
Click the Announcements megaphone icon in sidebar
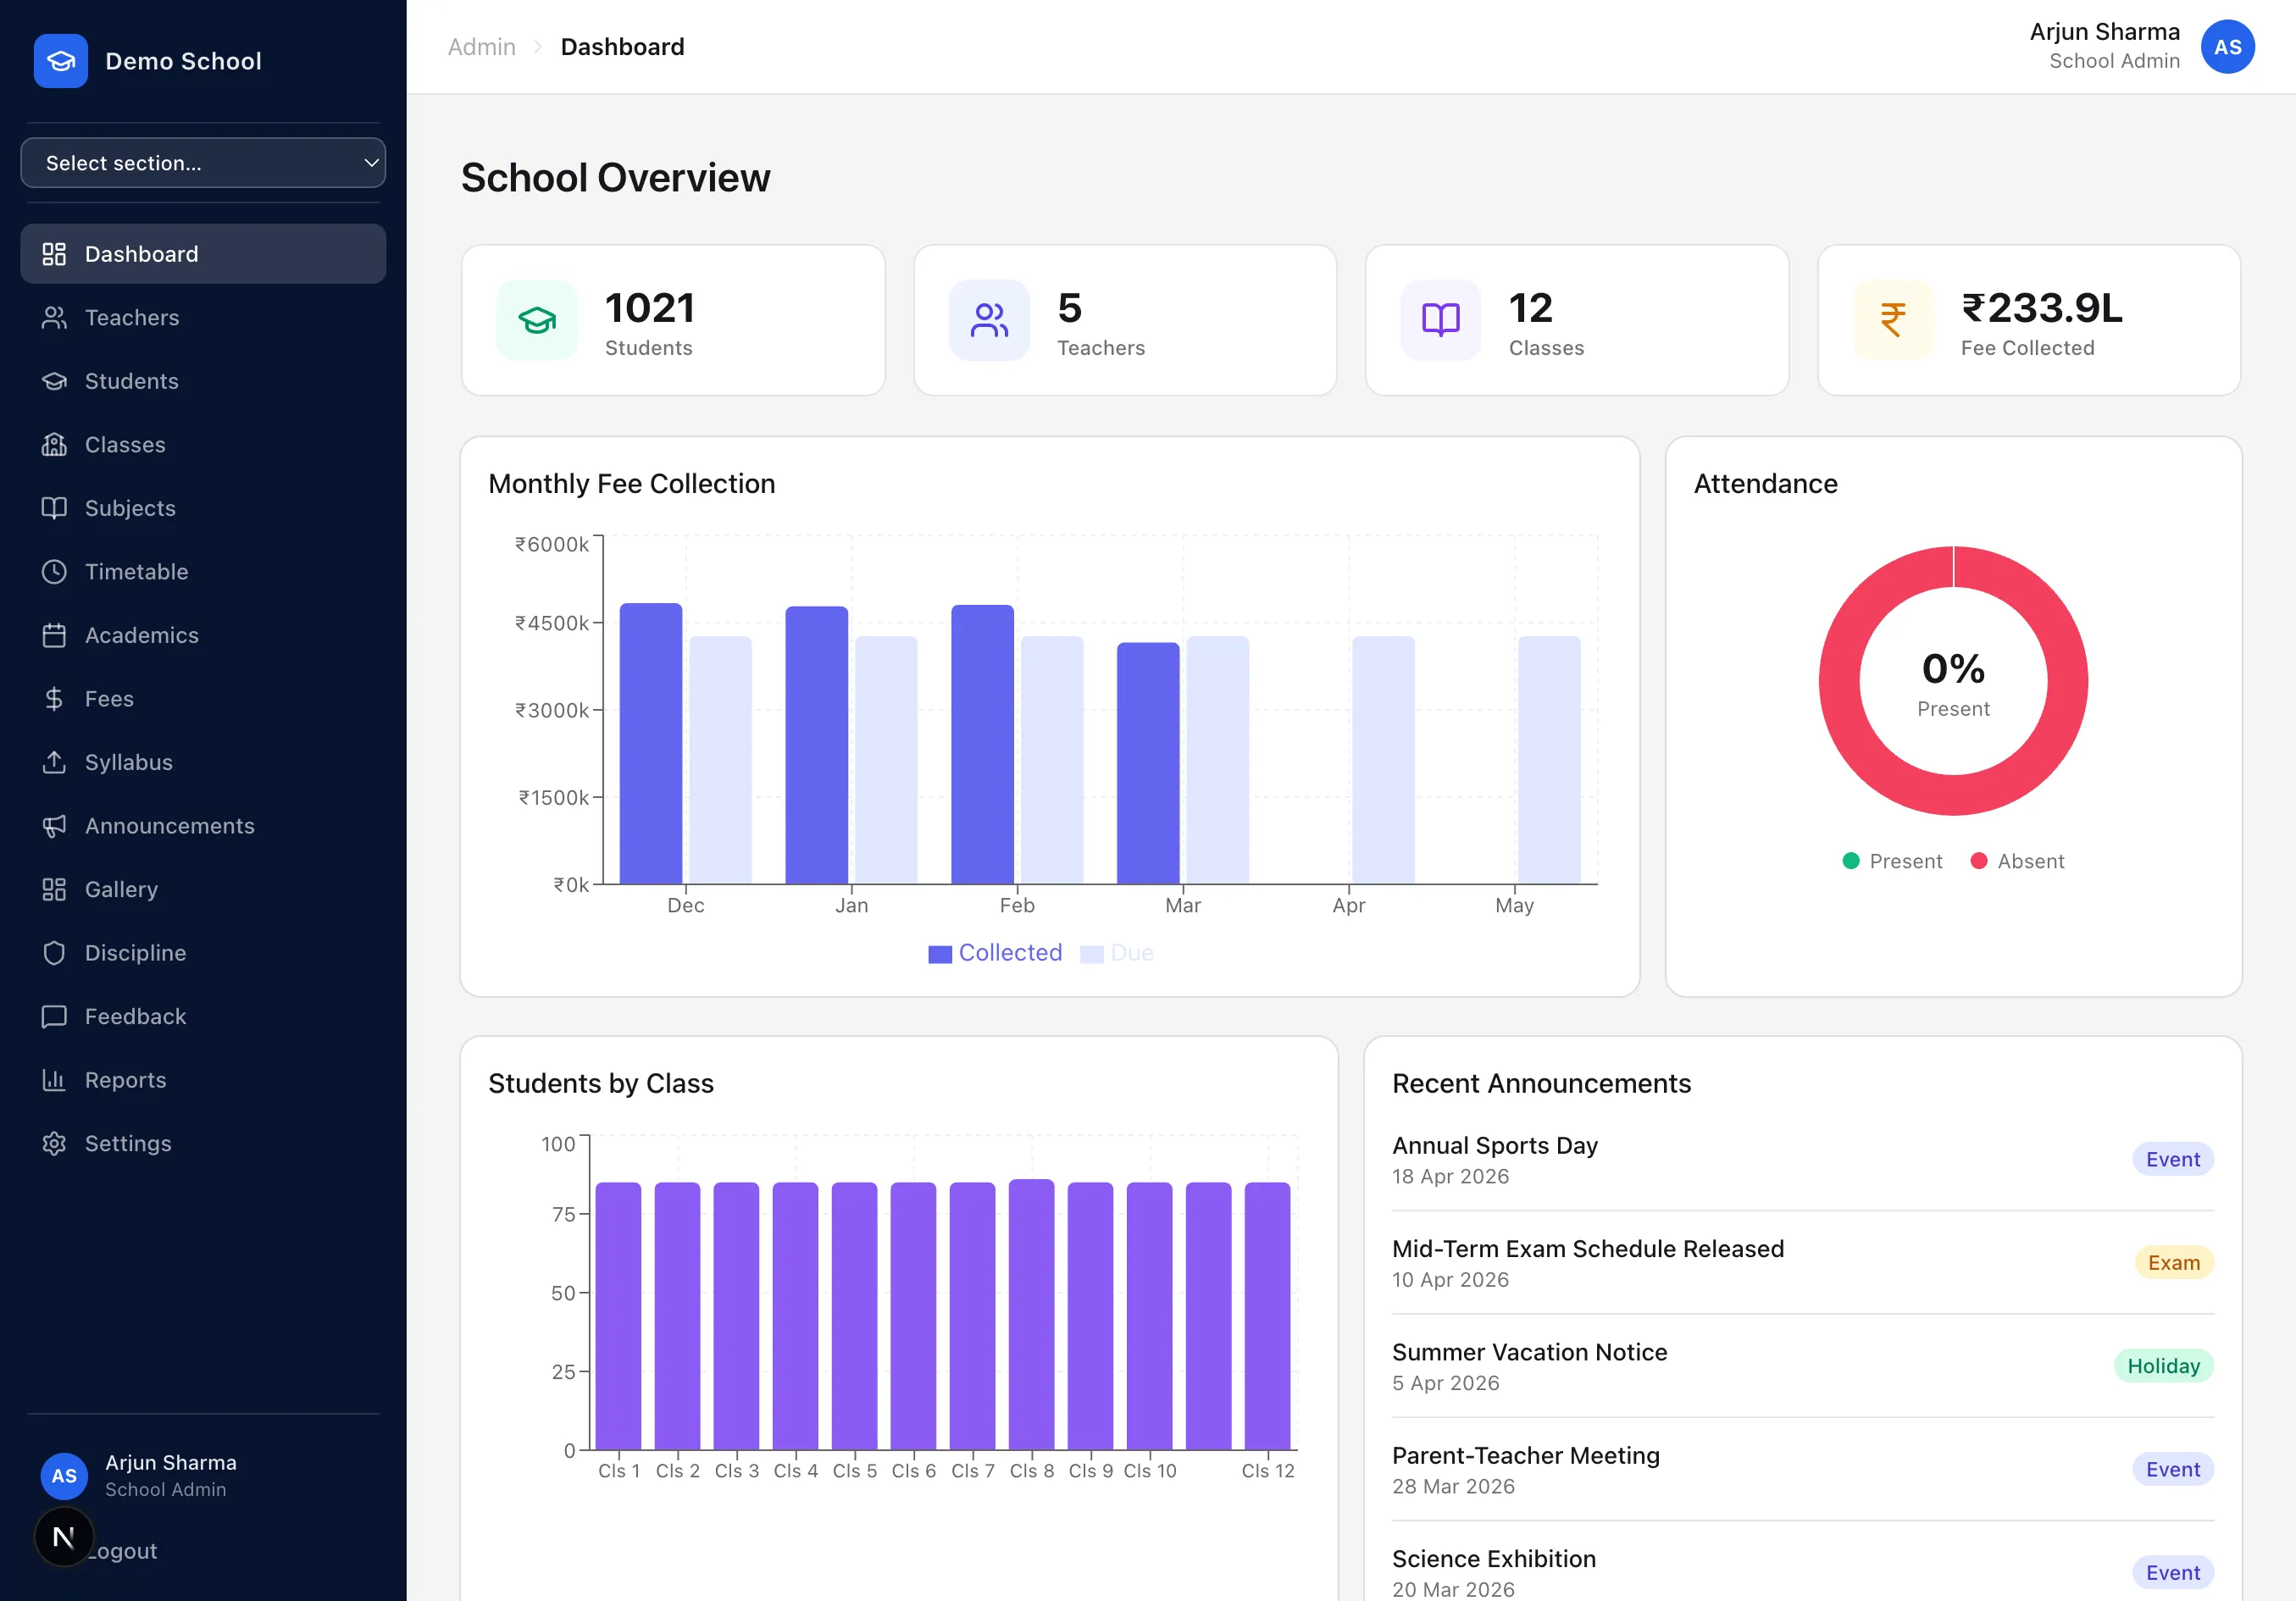pos(54,826)
